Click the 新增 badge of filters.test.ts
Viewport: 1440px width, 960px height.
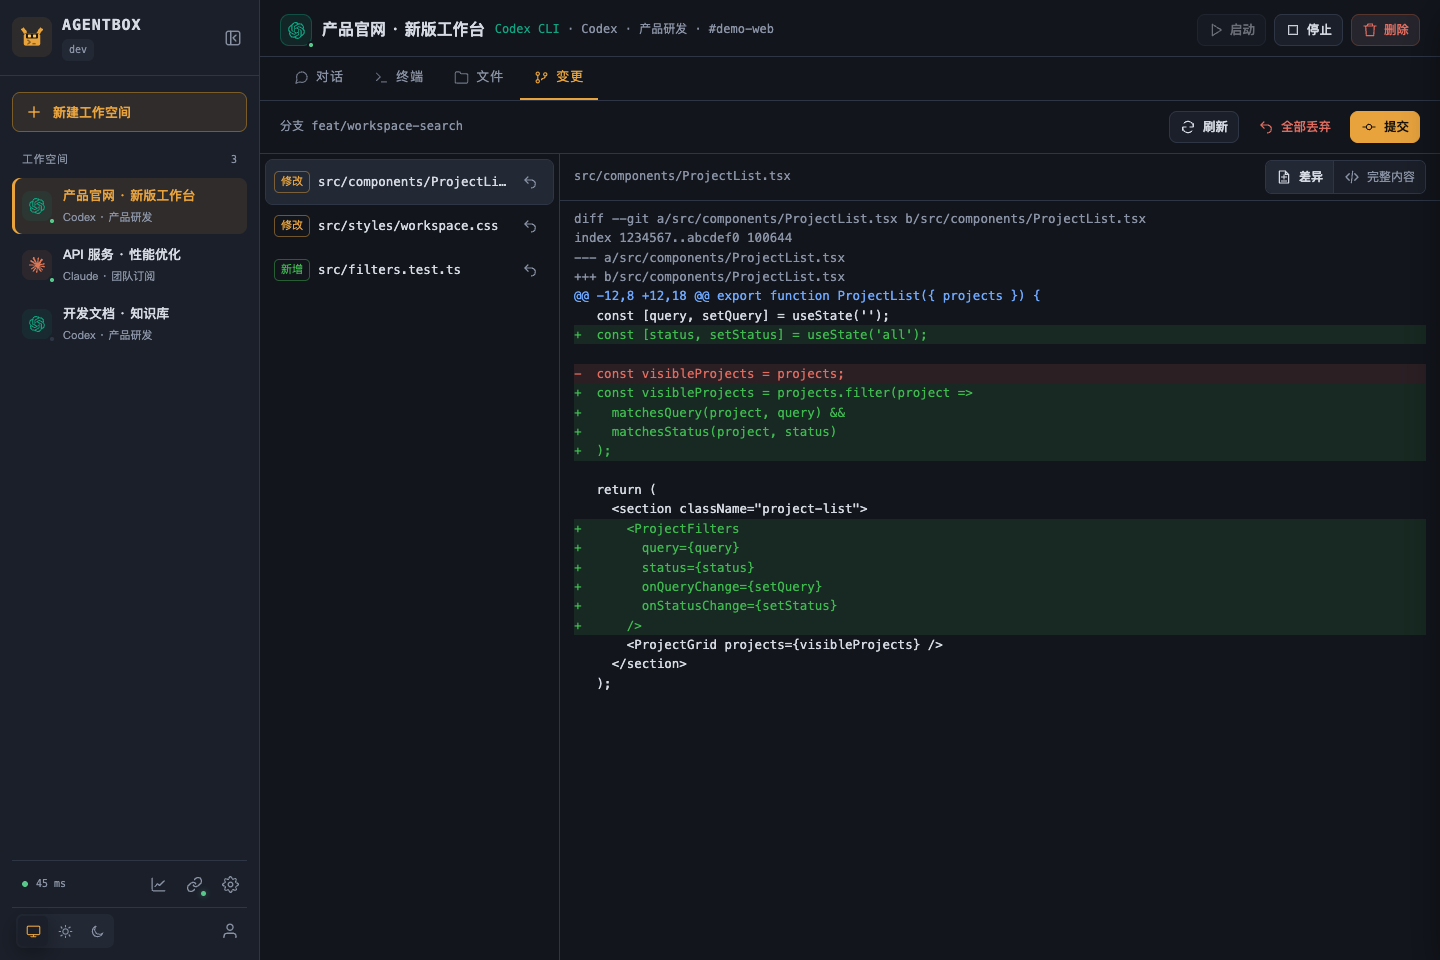292,270
